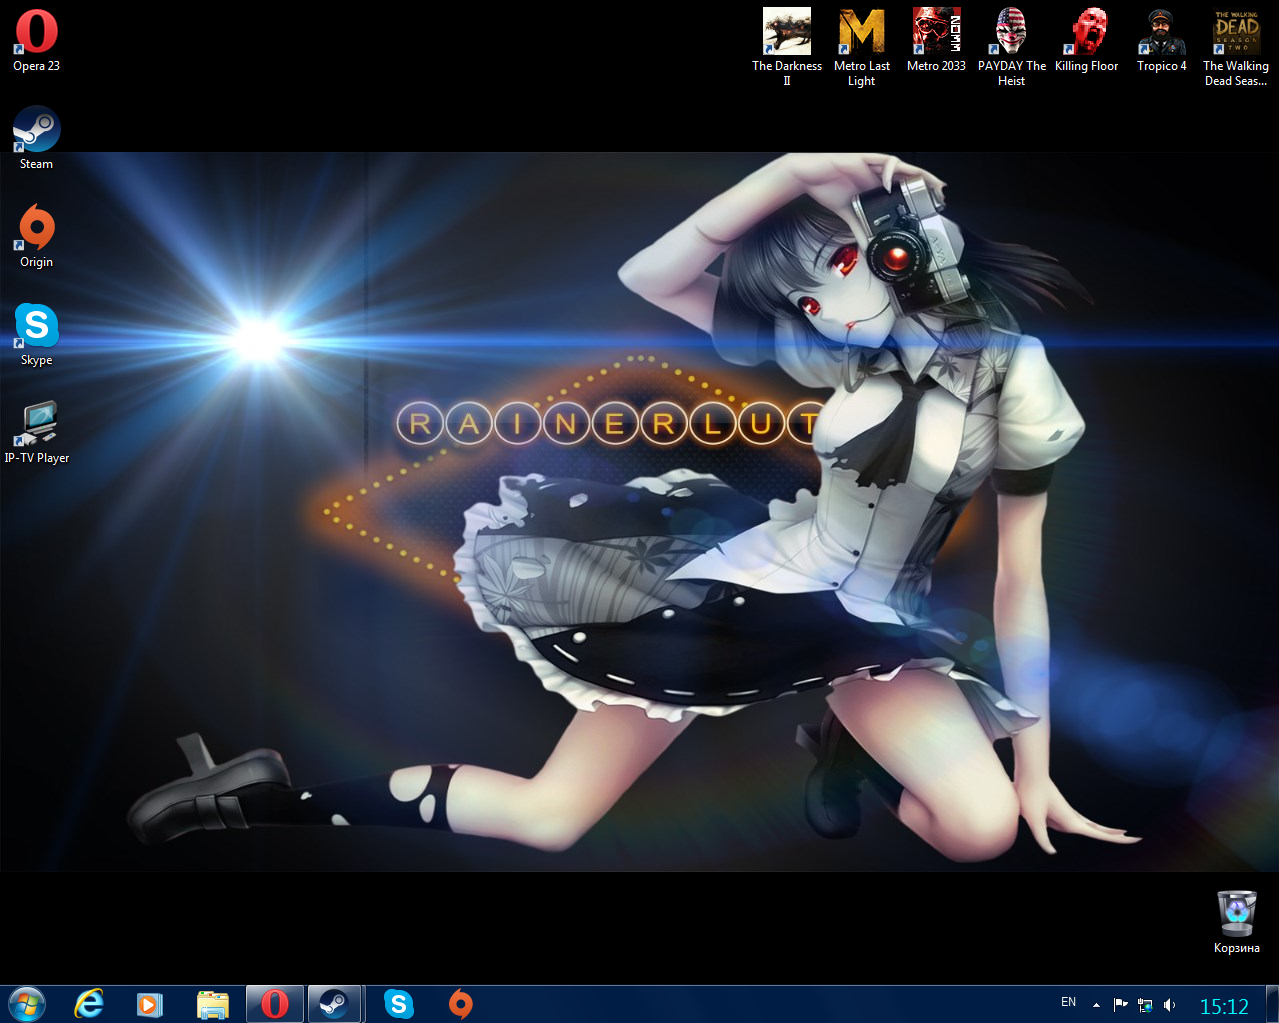Launch Windows Media Player from the taskbar
1279x1023 pixels.
pyautogui.click(x=150, y=1004)
